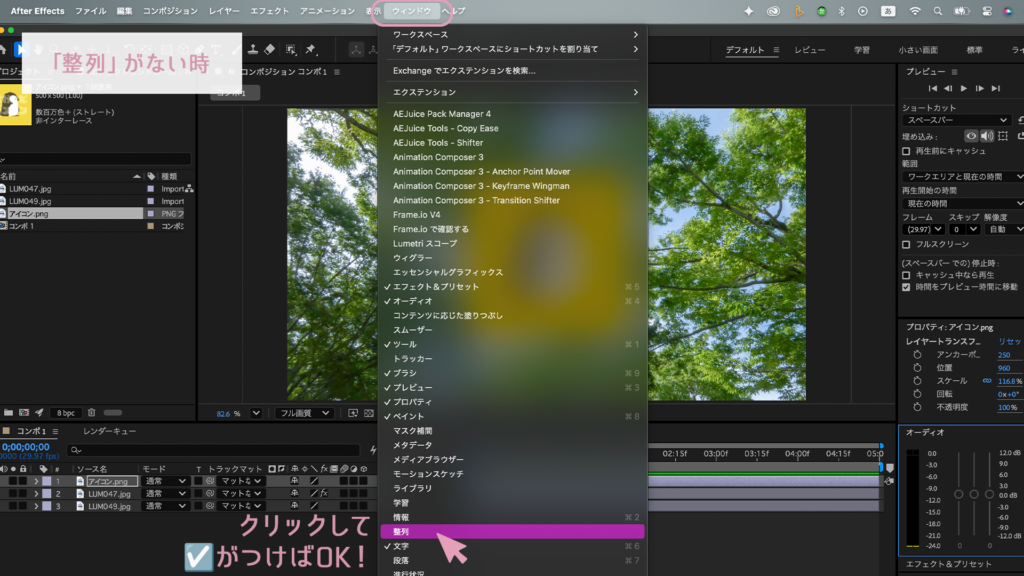This screenshot has height=576, width=1024.
Task: Click the 8 bpc color depth button
Action: (65, 413)
